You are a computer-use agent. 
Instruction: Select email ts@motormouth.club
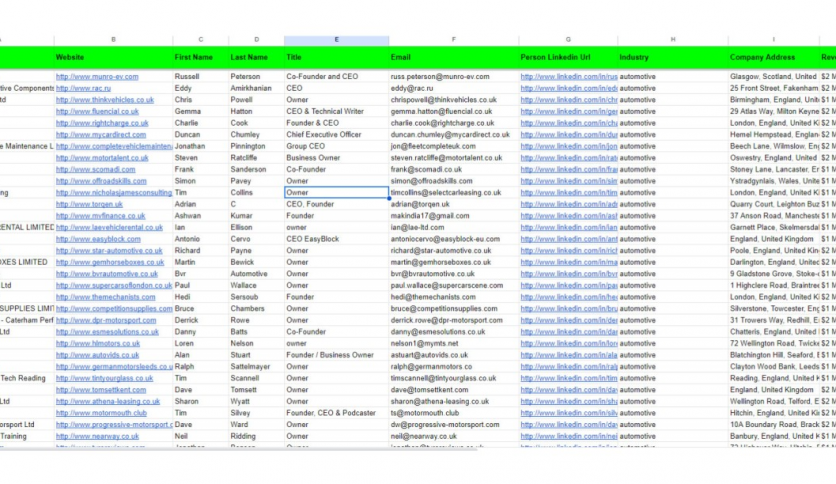[454, 414]
